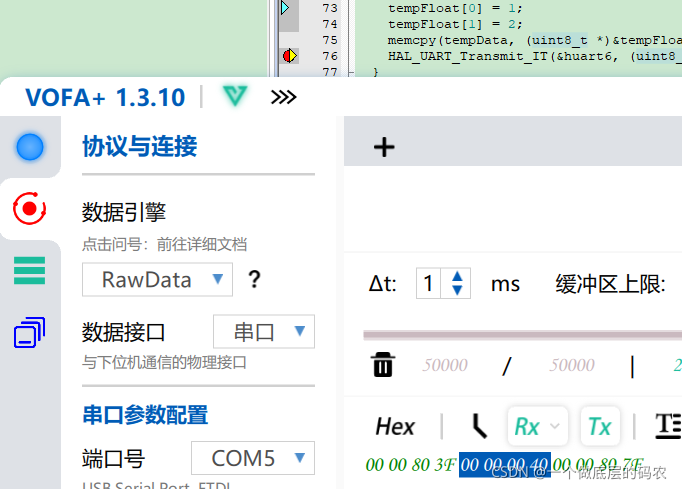Click received hex bytes 00 00 80 3F
This screenshot has width=682, height=489.
point(411,465)
